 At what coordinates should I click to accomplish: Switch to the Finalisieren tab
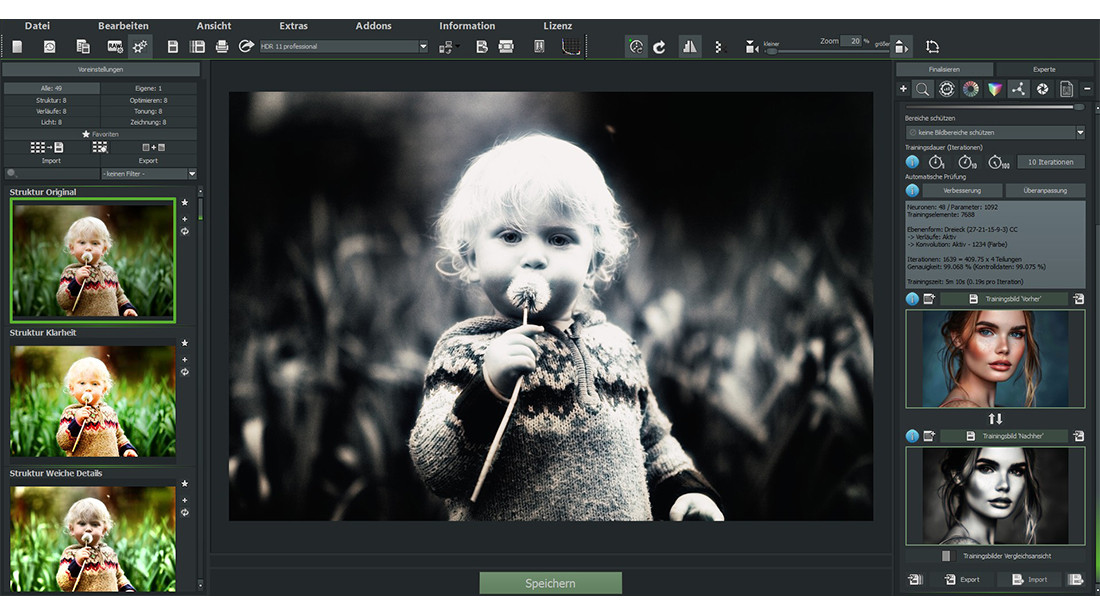point(946,69)
